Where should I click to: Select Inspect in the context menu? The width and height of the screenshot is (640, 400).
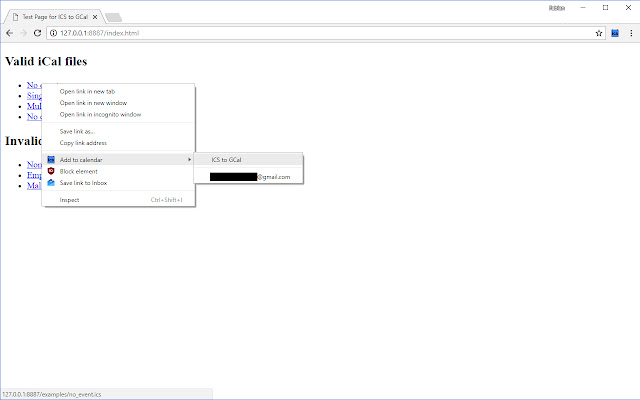click(118, 200)
